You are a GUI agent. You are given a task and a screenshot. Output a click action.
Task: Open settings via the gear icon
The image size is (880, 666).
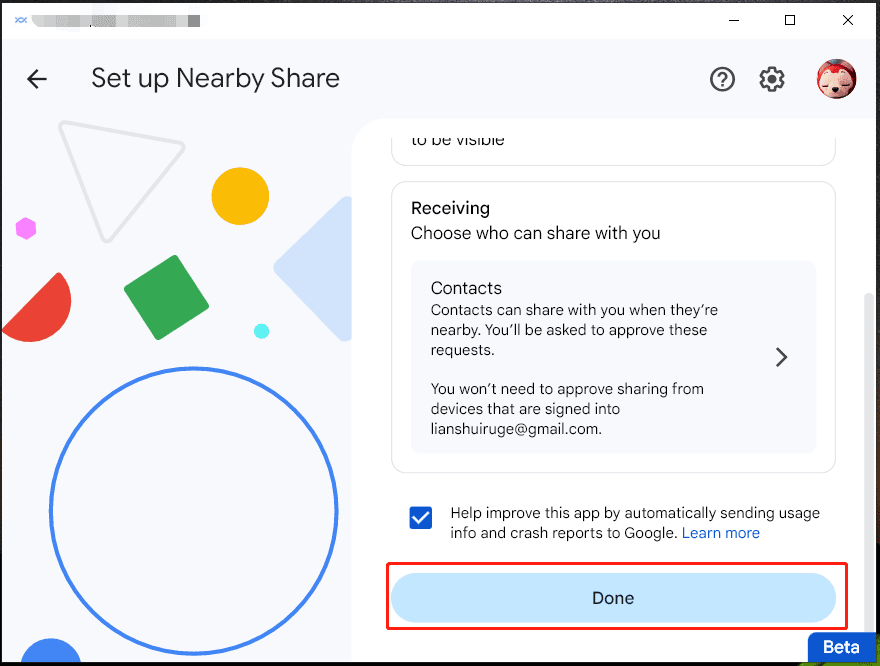click(772, 79)
